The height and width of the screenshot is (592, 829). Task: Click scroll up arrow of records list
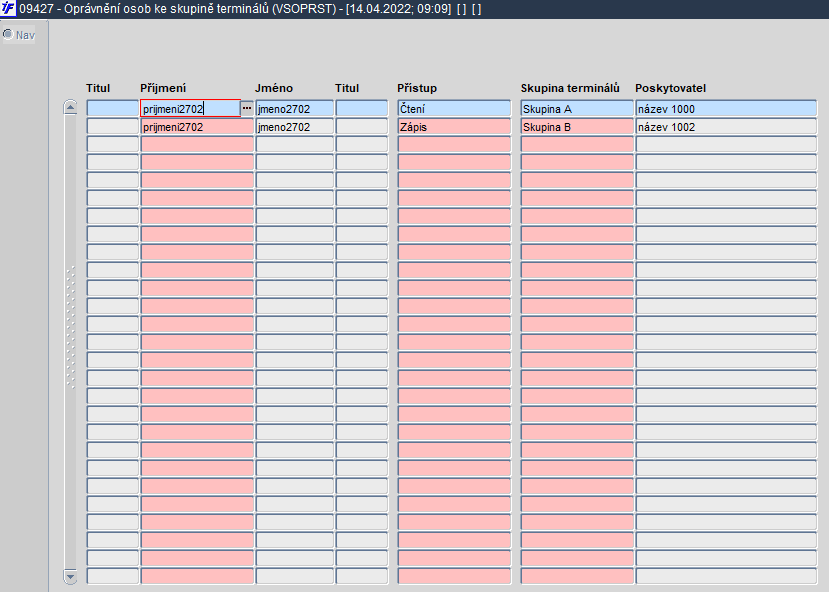tap(70, 107)
